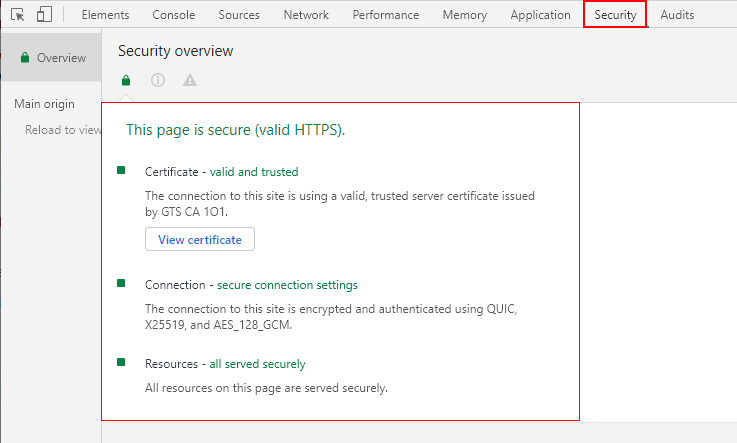Open the Console tab
Viewport: 737px width, 443px height.
click(174, 15)
